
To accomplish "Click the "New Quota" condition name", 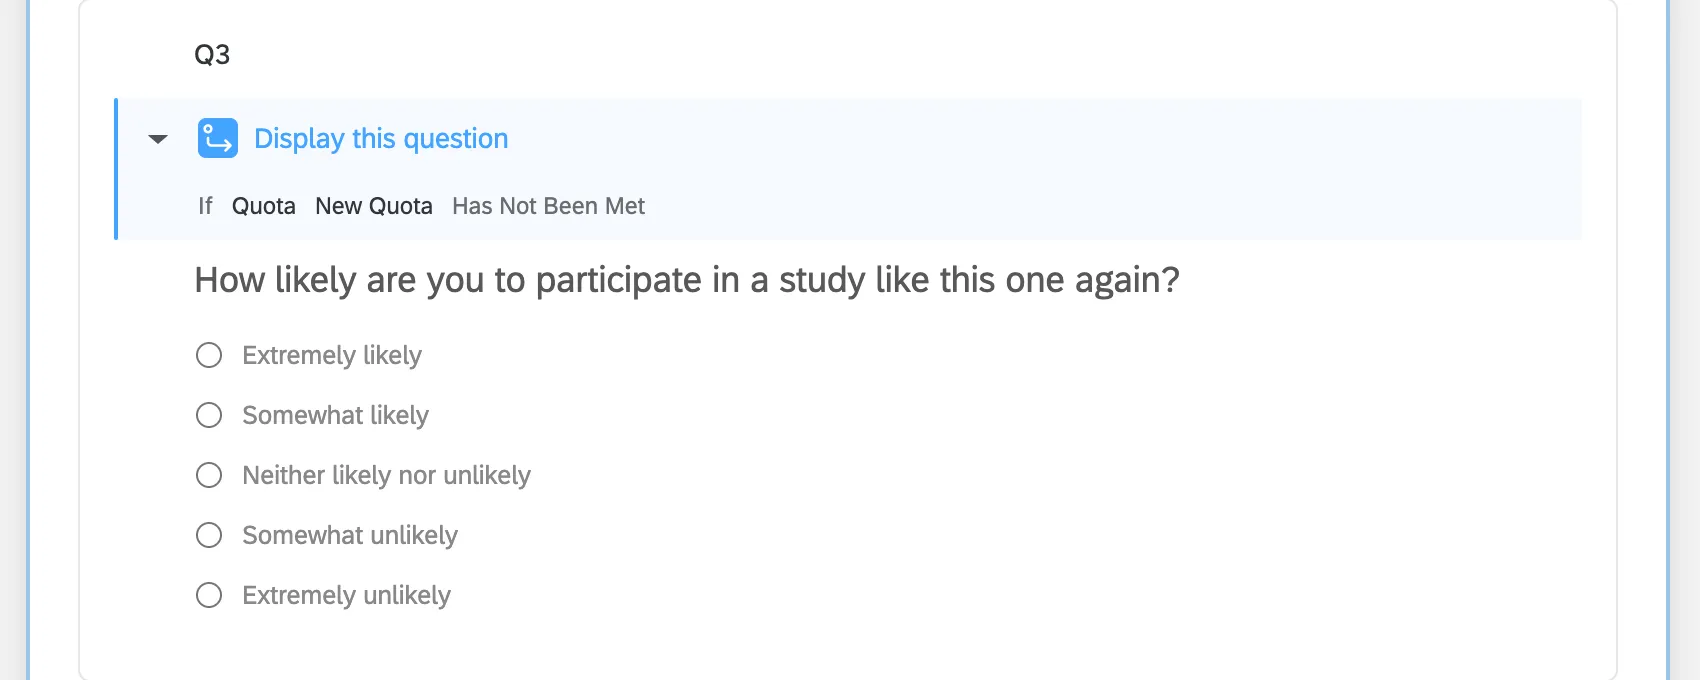I will click(374, 206).
